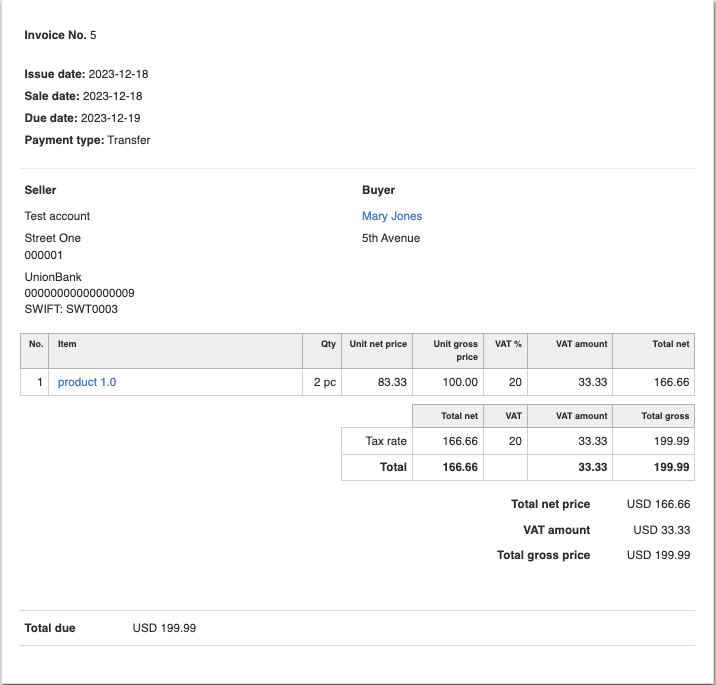Select the SWIFT: SWT0003 code text
Image resolution: width=716 pixels, height=685 pixels.
coord(71,309)
